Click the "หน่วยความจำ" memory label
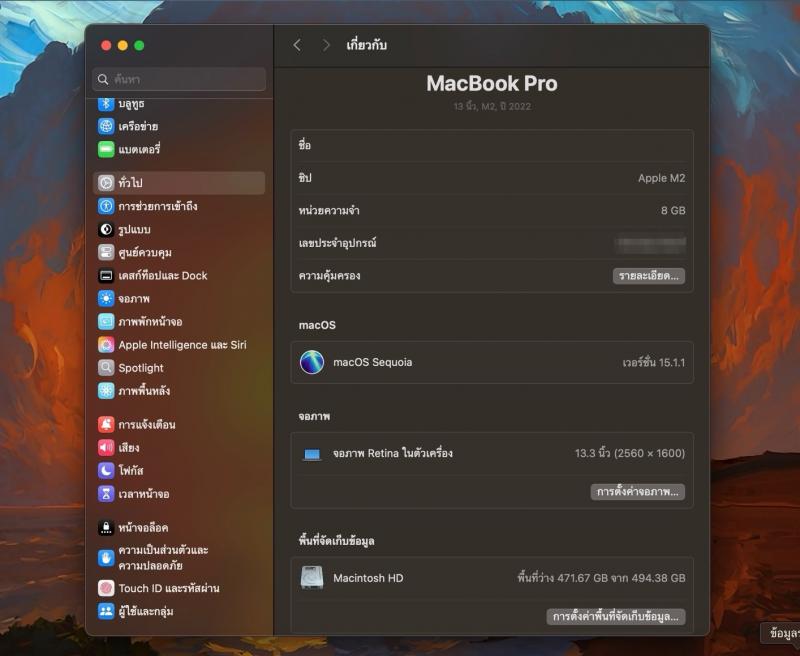 [329, 210]
